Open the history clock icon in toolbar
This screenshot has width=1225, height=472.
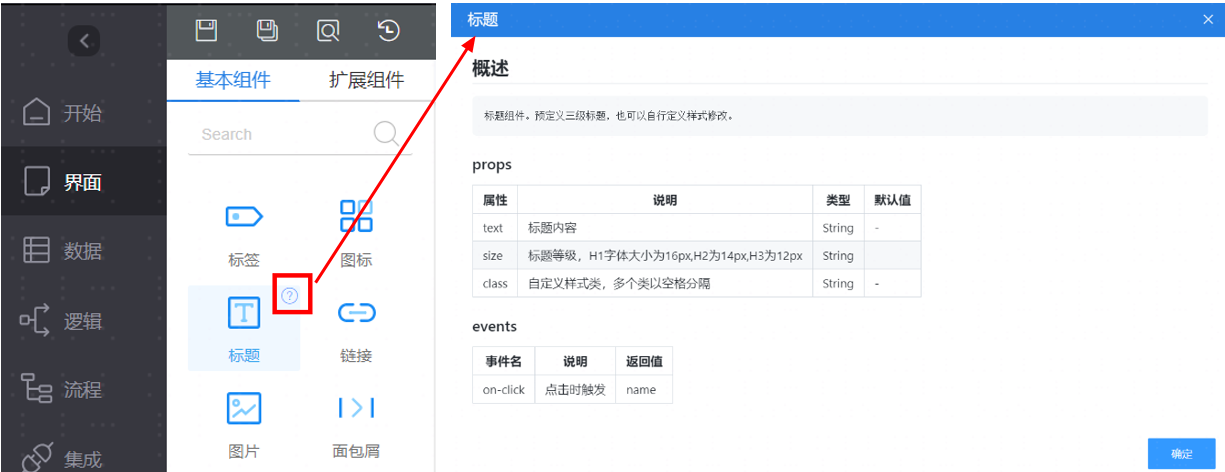pyautogui.click(x=389, y=31)
